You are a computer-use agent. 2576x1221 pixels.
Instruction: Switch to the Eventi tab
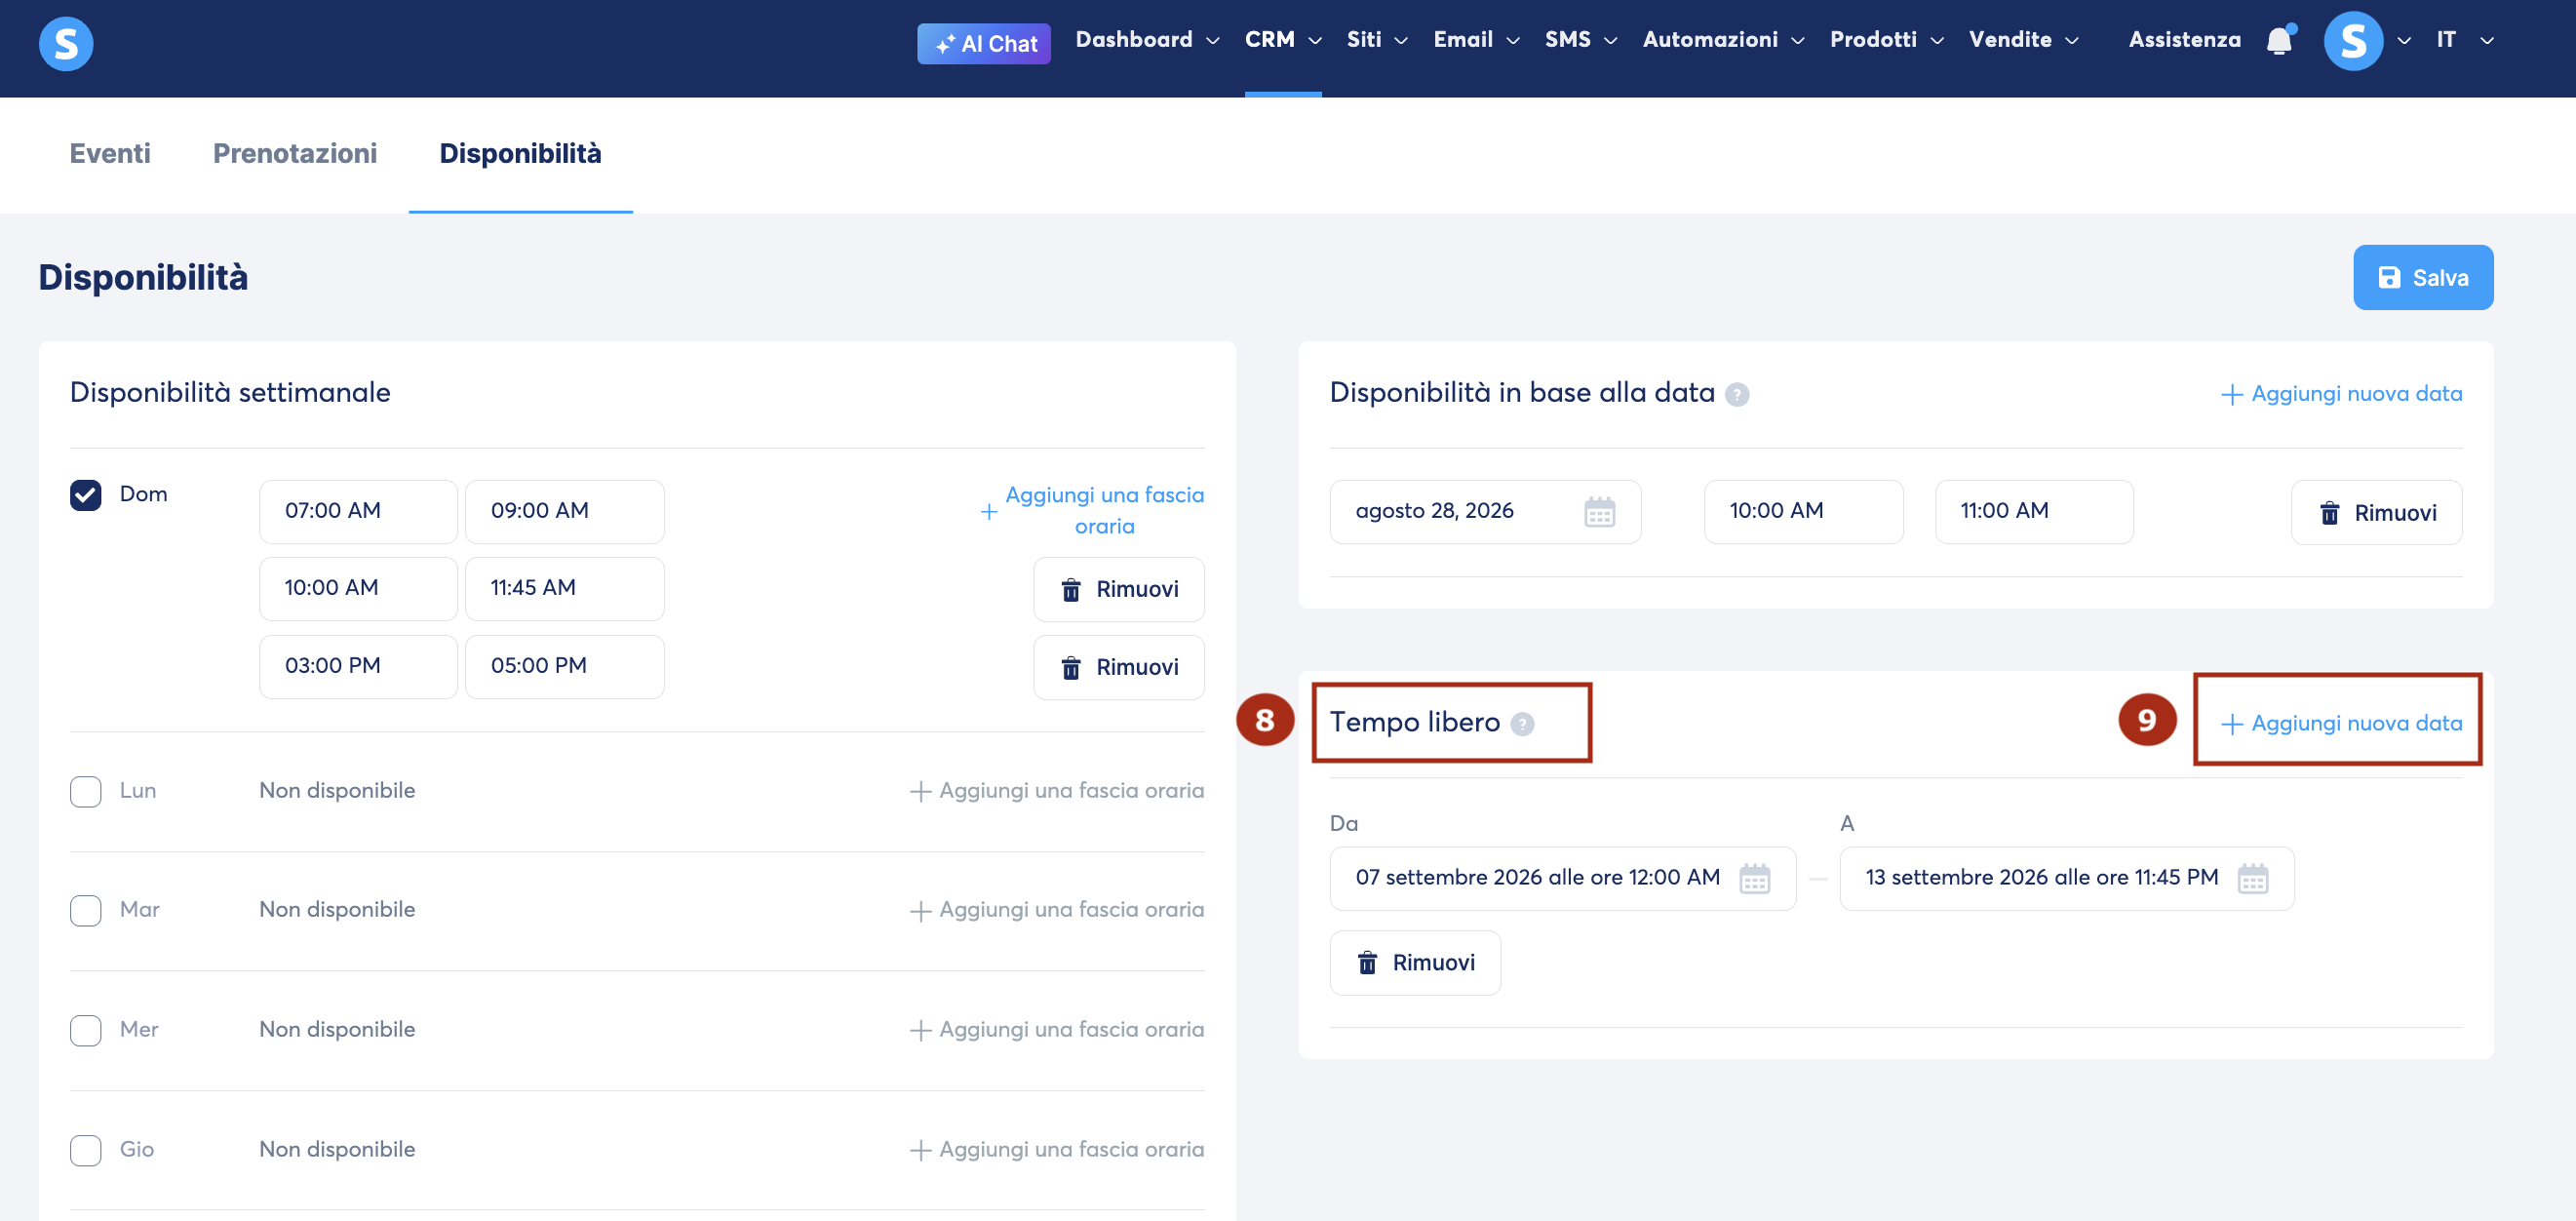110,153
